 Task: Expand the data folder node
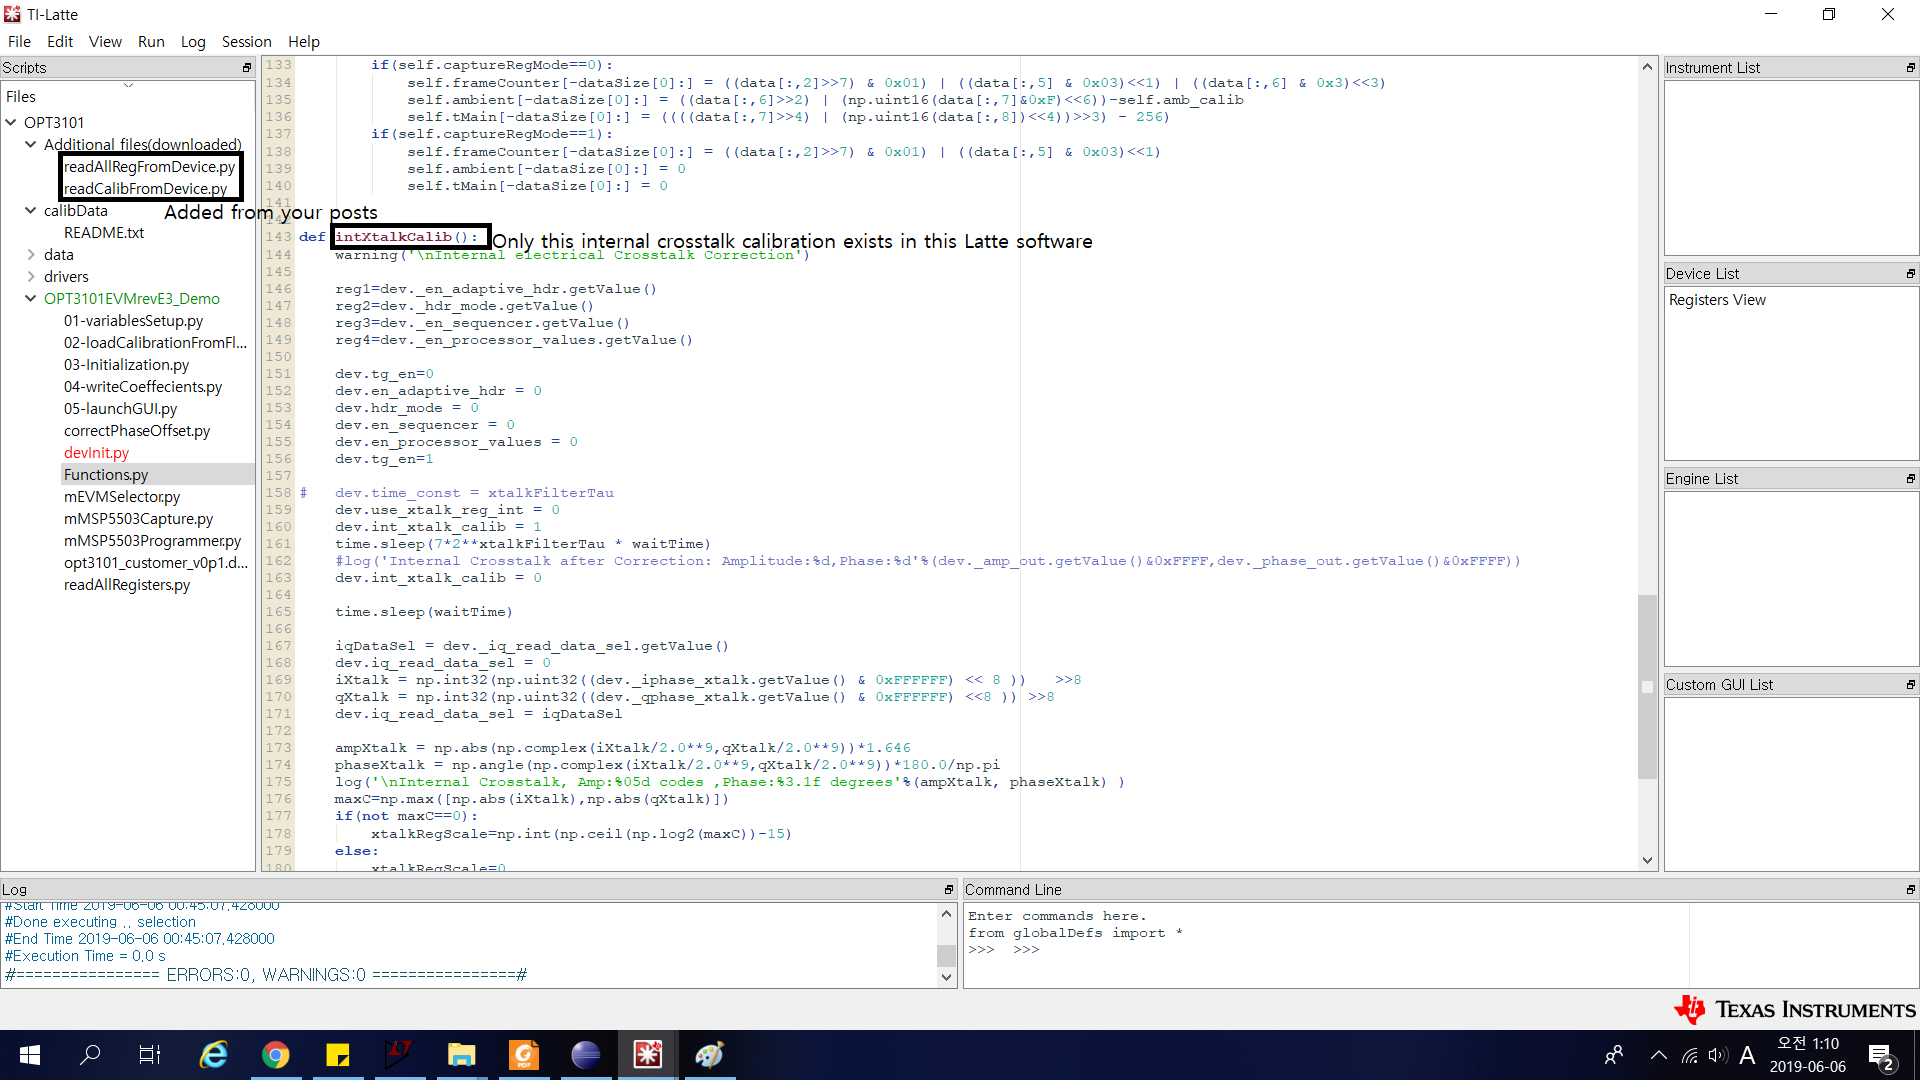click(x=31, y=255)
